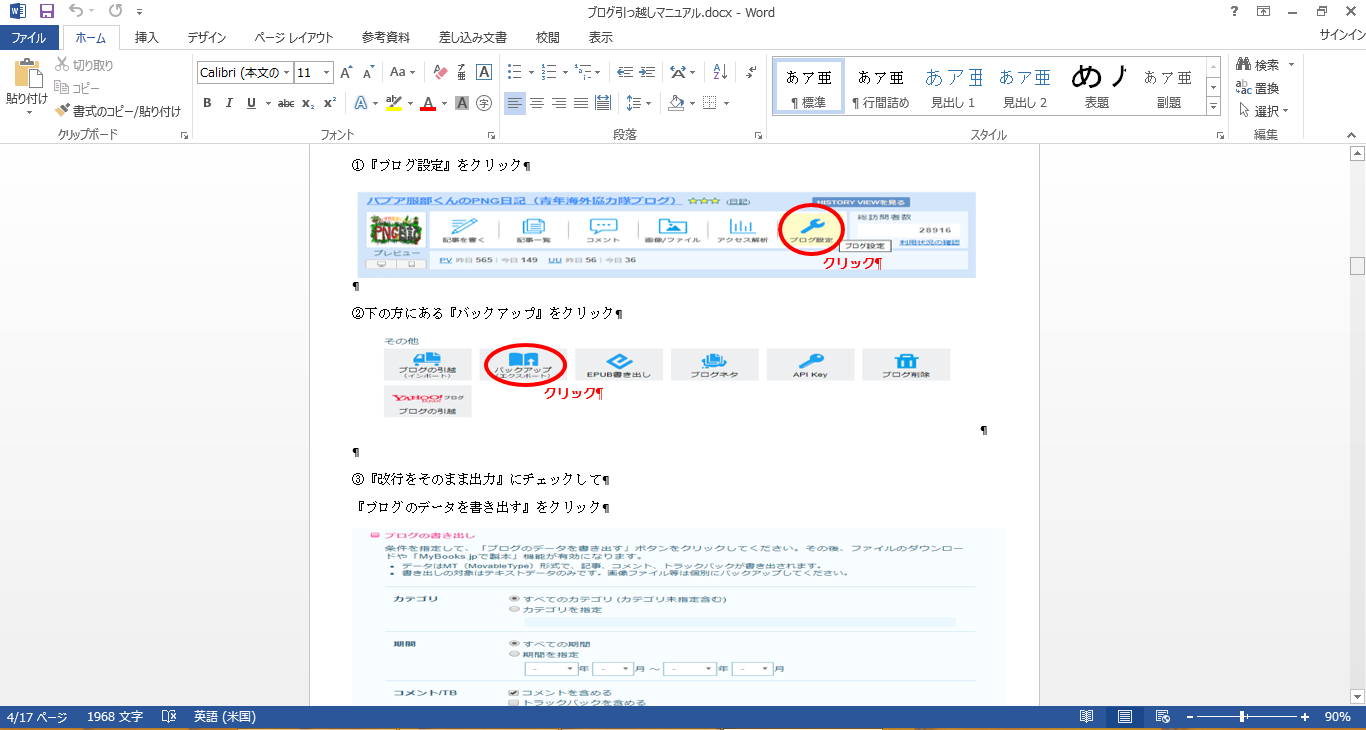Viewport: 1366px width, 730px height.
Task: Apply the 見出し 1 style
Action: [x=953, y=87]
